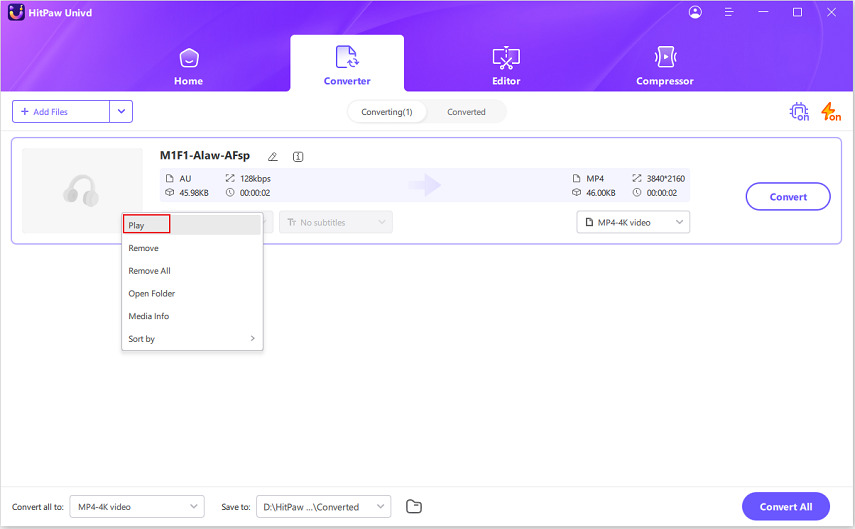Select Play from the context menu
The width and height of the screenshot is (855, 529).
coord(146,225)
